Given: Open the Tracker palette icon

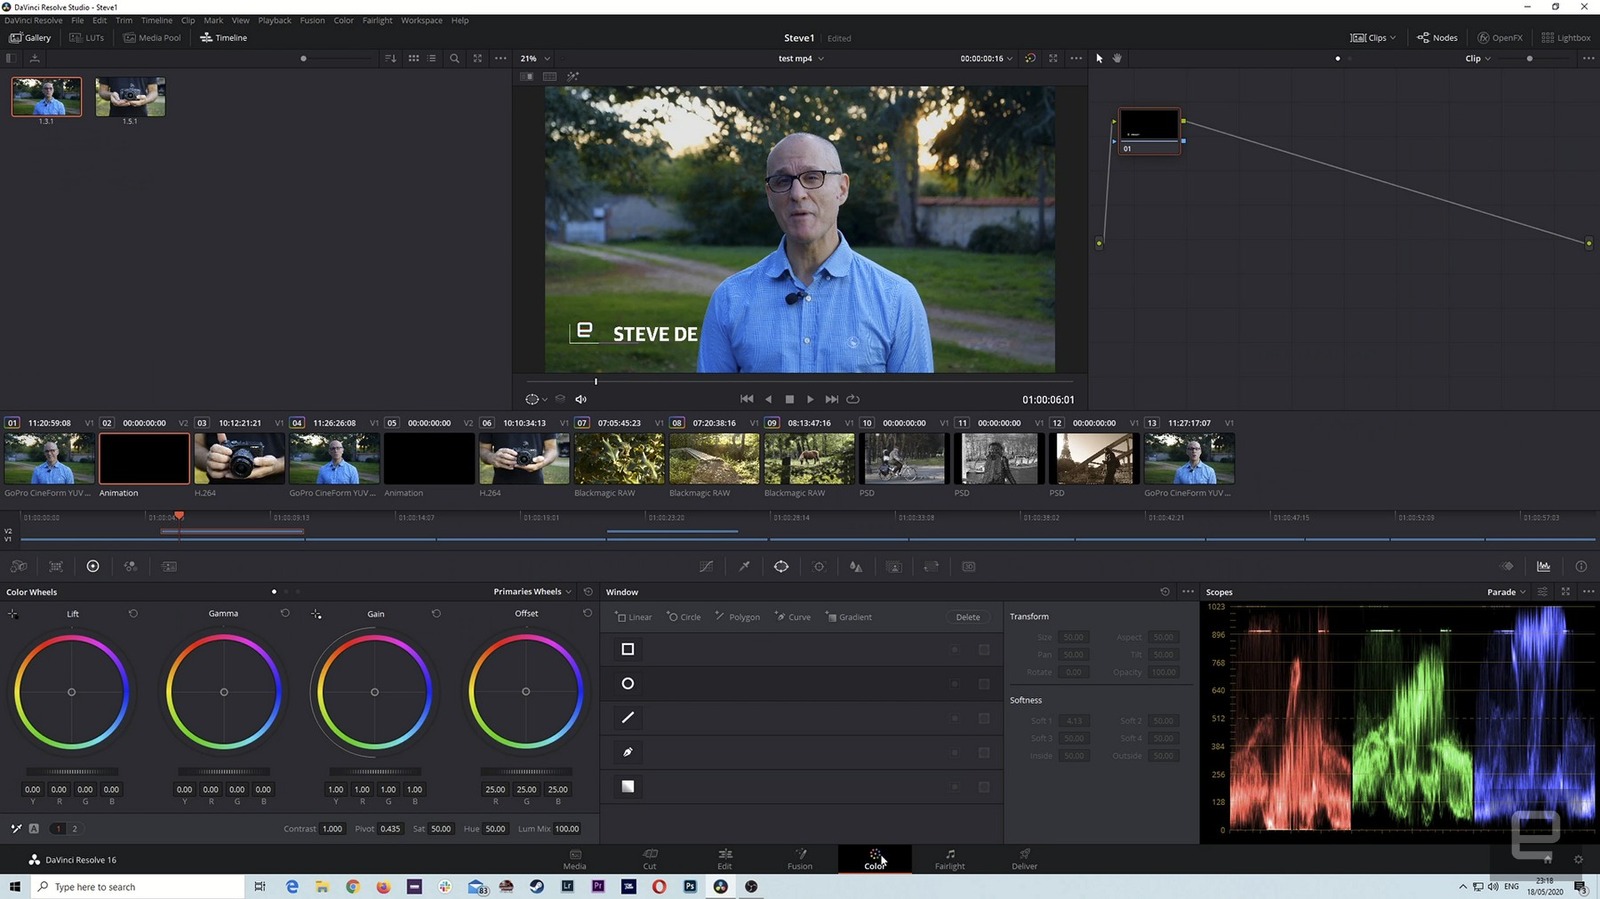Looking at the screenshot, I should pos(819,566).
